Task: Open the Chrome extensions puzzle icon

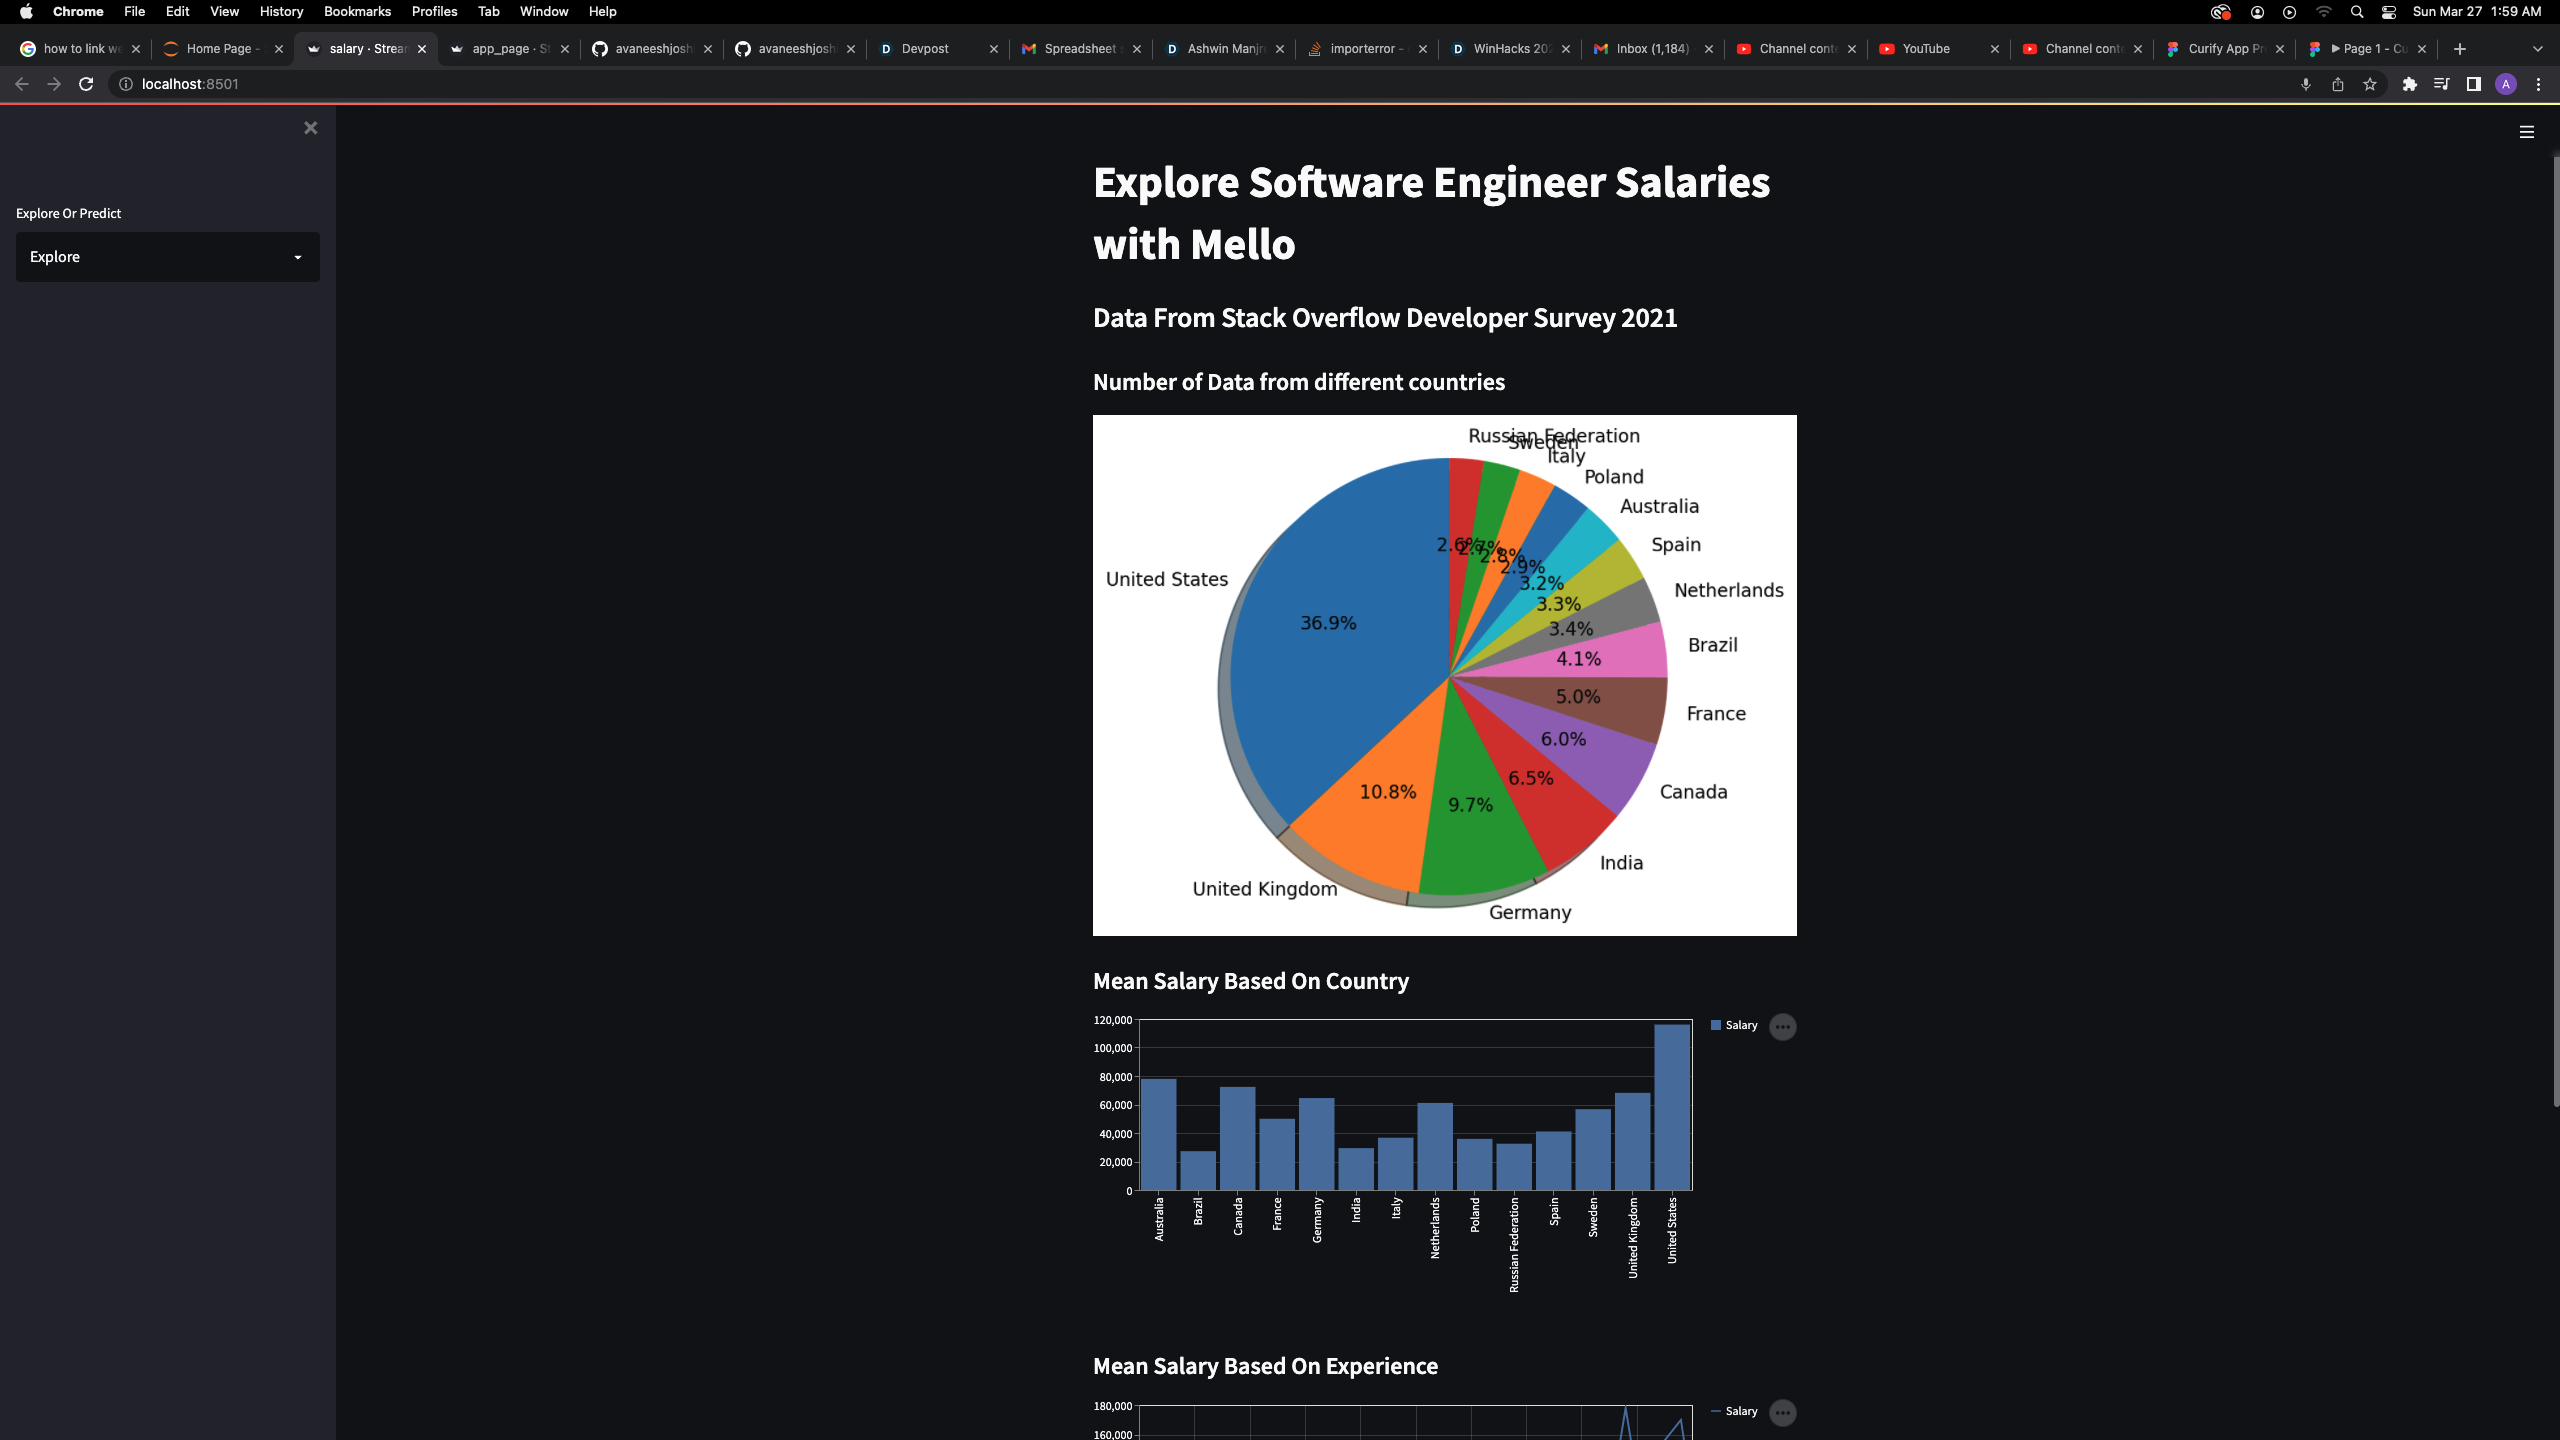Action: pos(2409,84)
